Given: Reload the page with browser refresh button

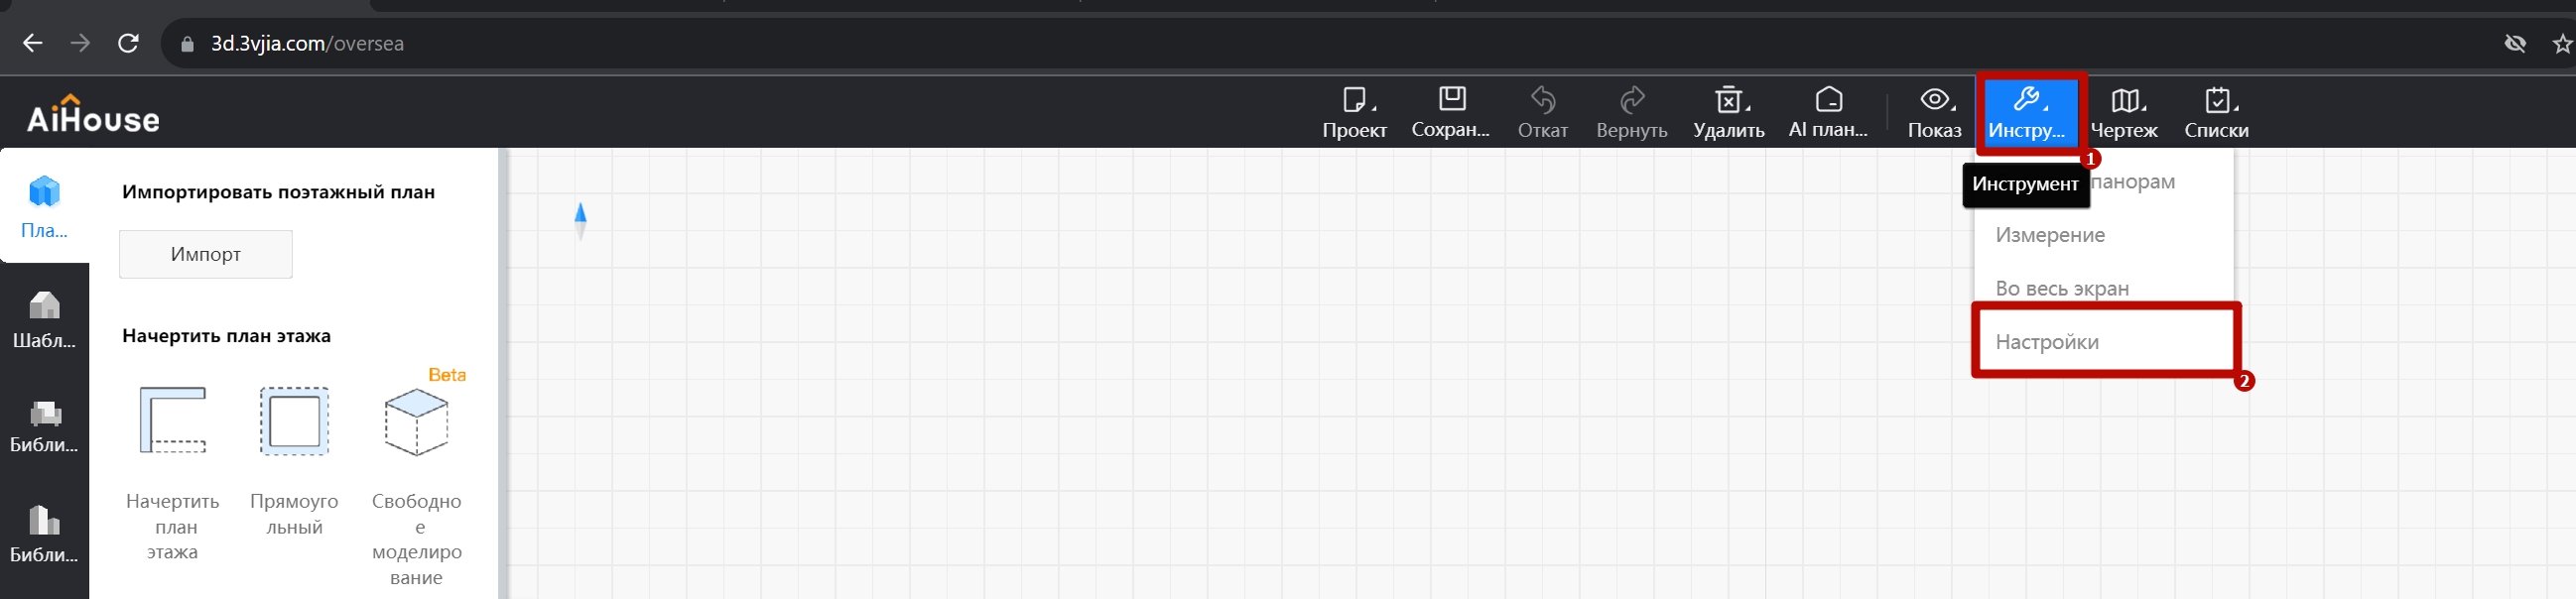Looking at the screenshot, I should point(128,43).
